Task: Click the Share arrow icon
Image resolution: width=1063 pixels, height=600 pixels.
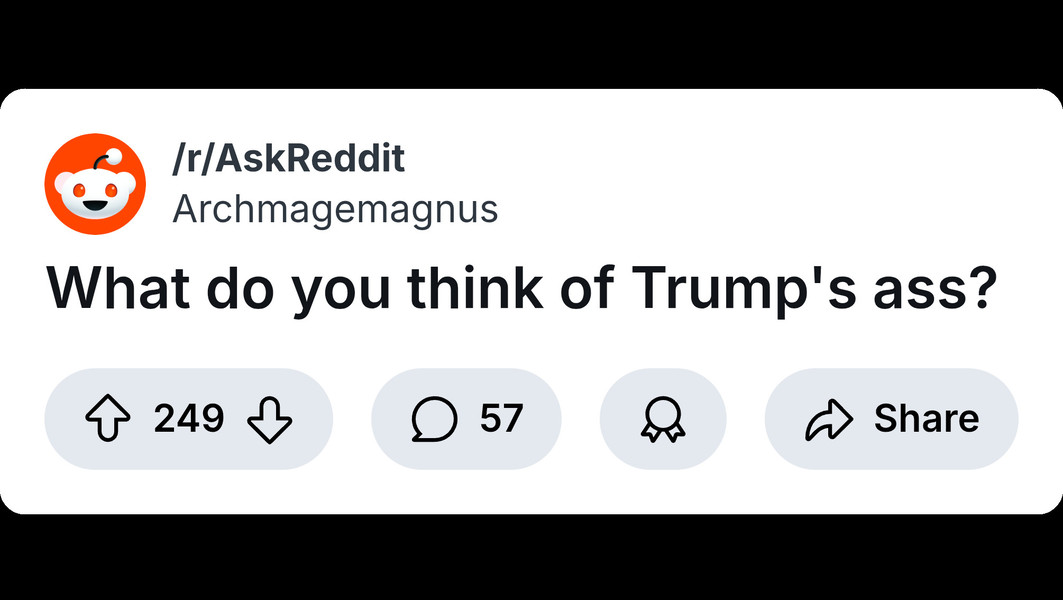Action: coord(829,420)
